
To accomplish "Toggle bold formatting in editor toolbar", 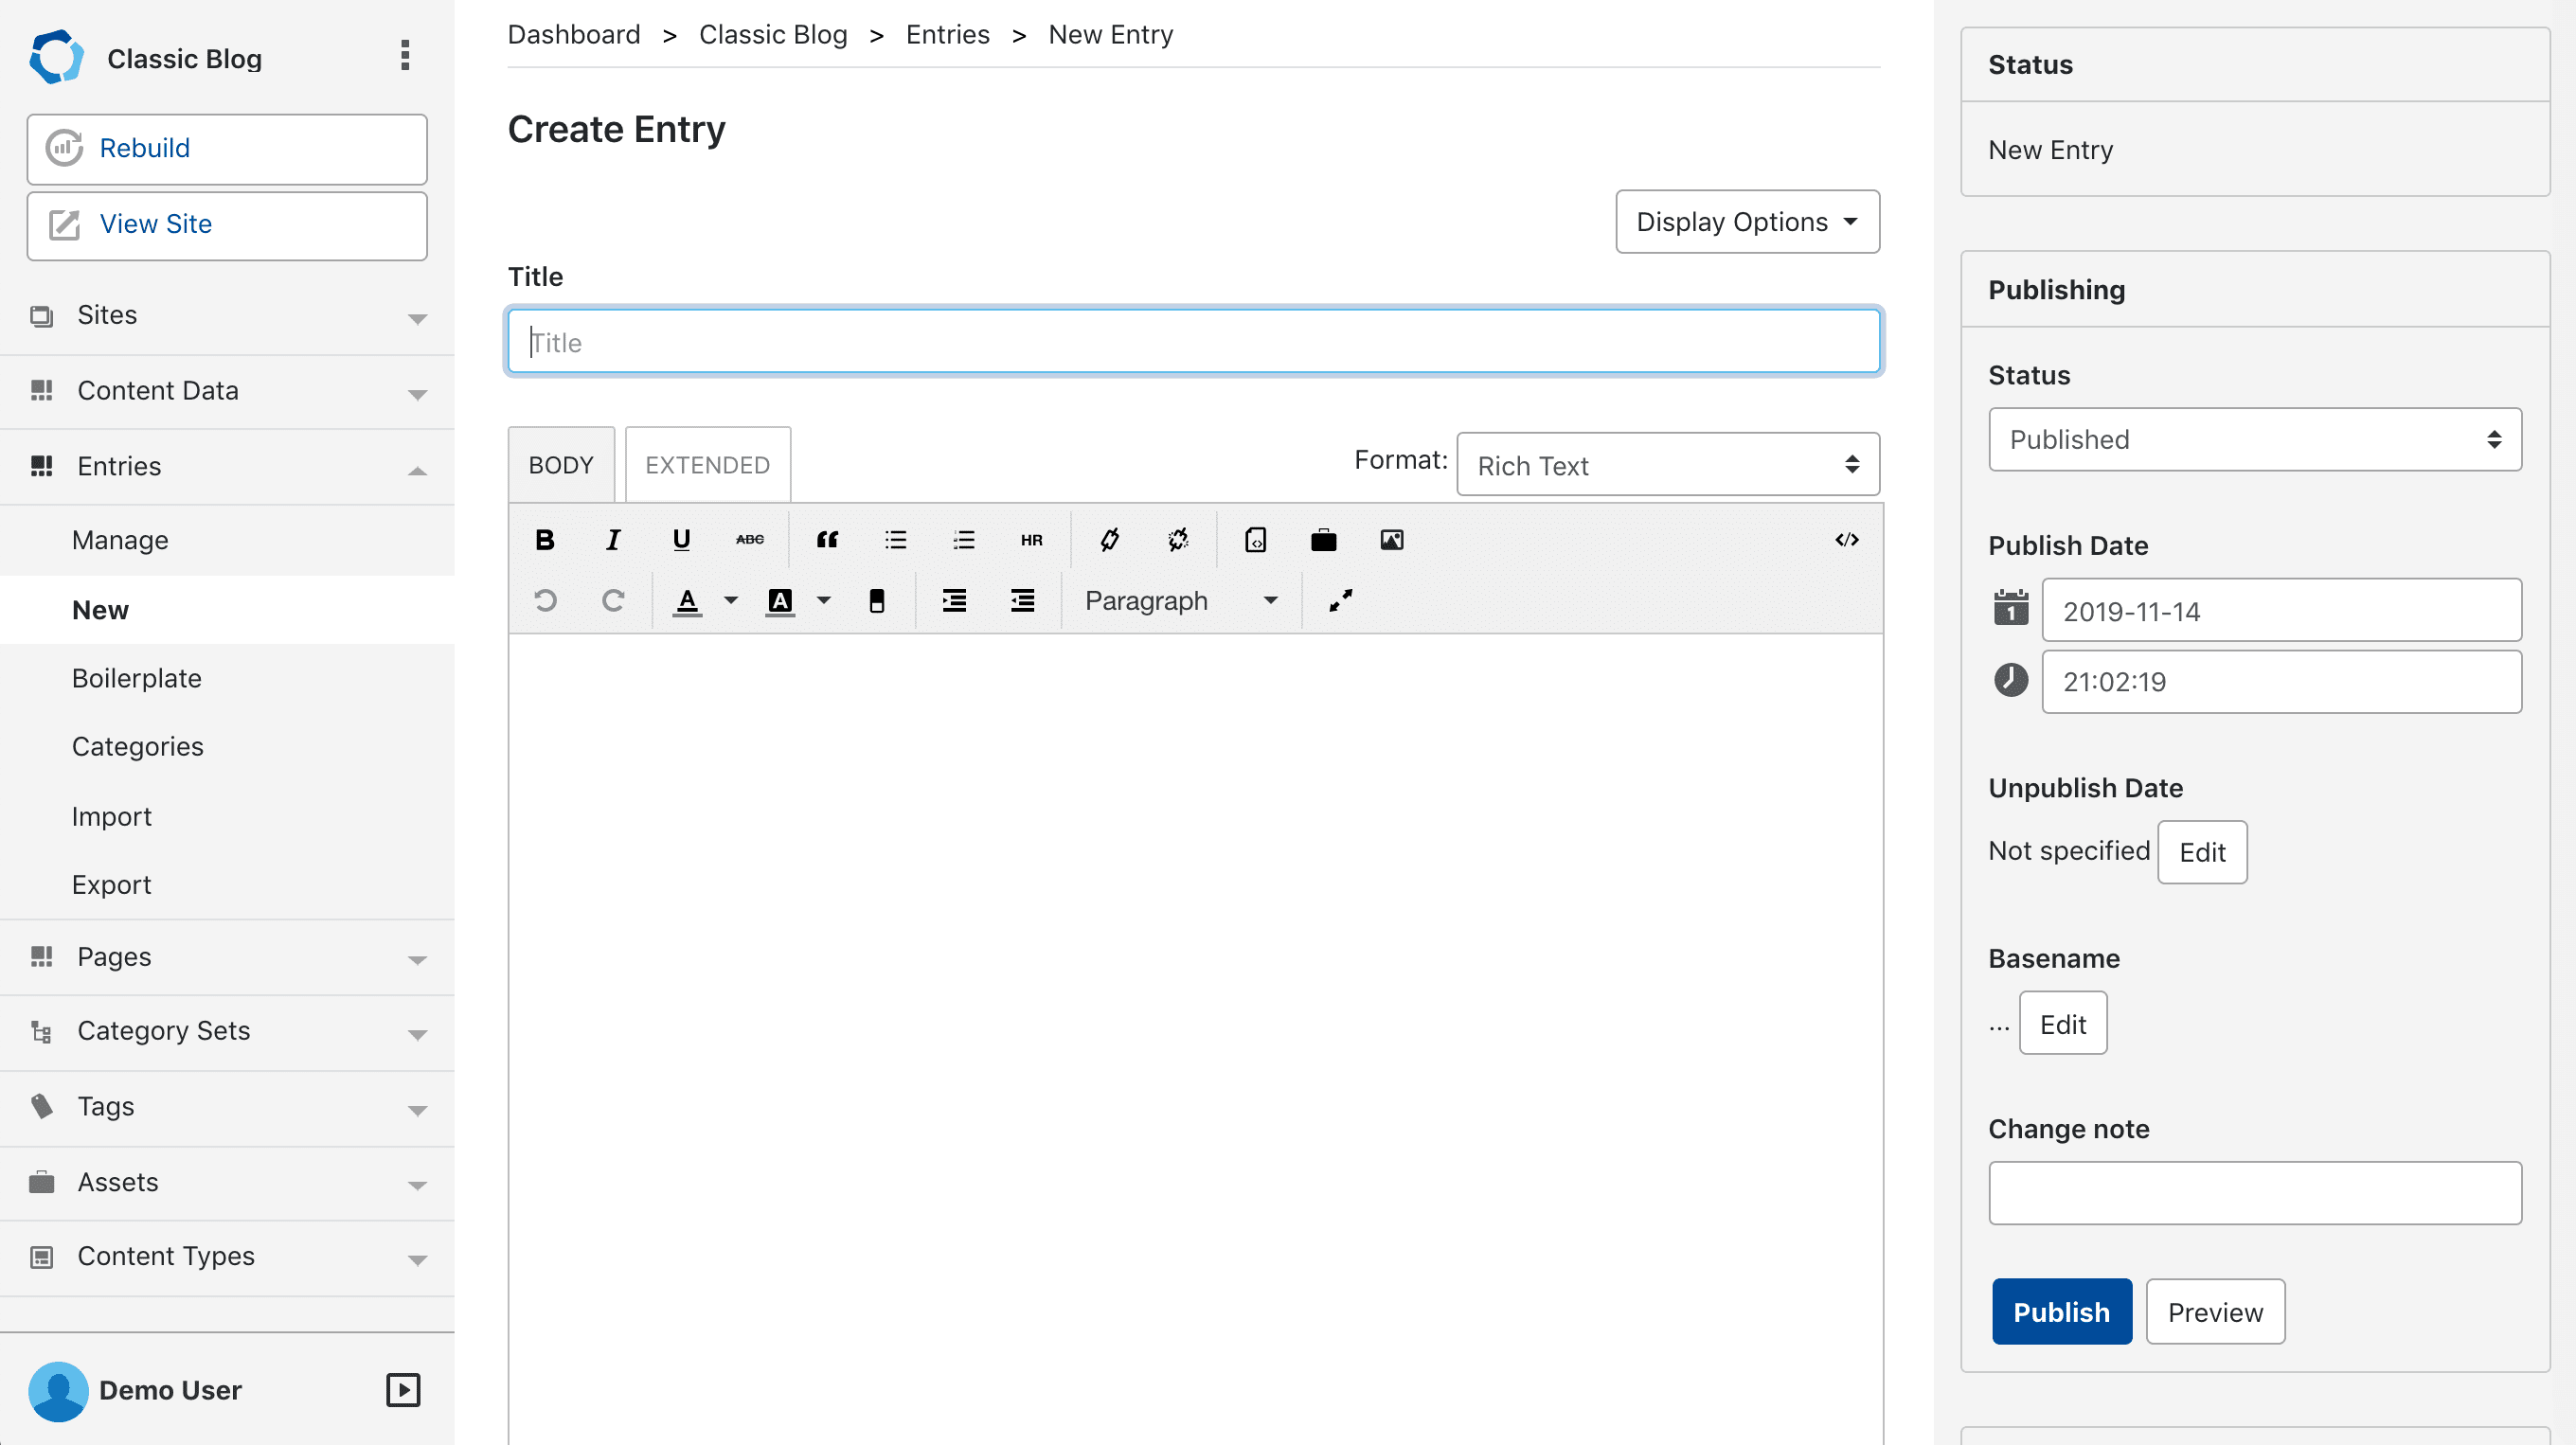I will pyautogui.click(x=545, y=540).
